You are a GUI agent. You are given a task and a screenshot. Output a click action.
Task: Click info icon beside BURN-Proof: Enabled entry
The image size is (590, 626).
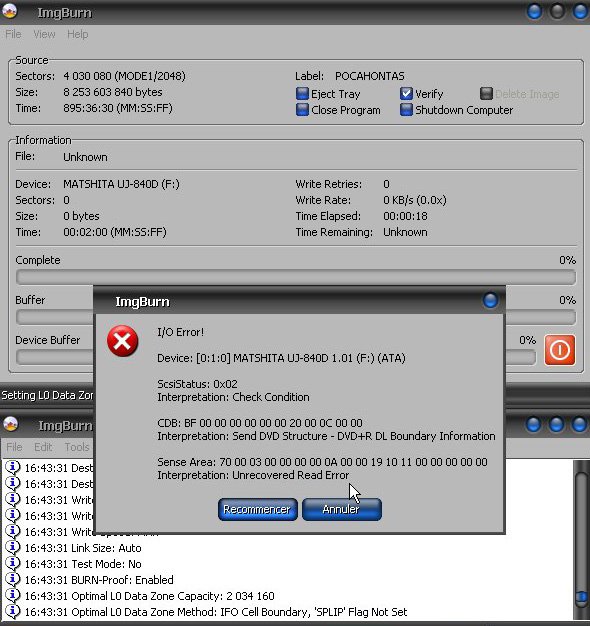pyautogui.click(x=13, y=578)
